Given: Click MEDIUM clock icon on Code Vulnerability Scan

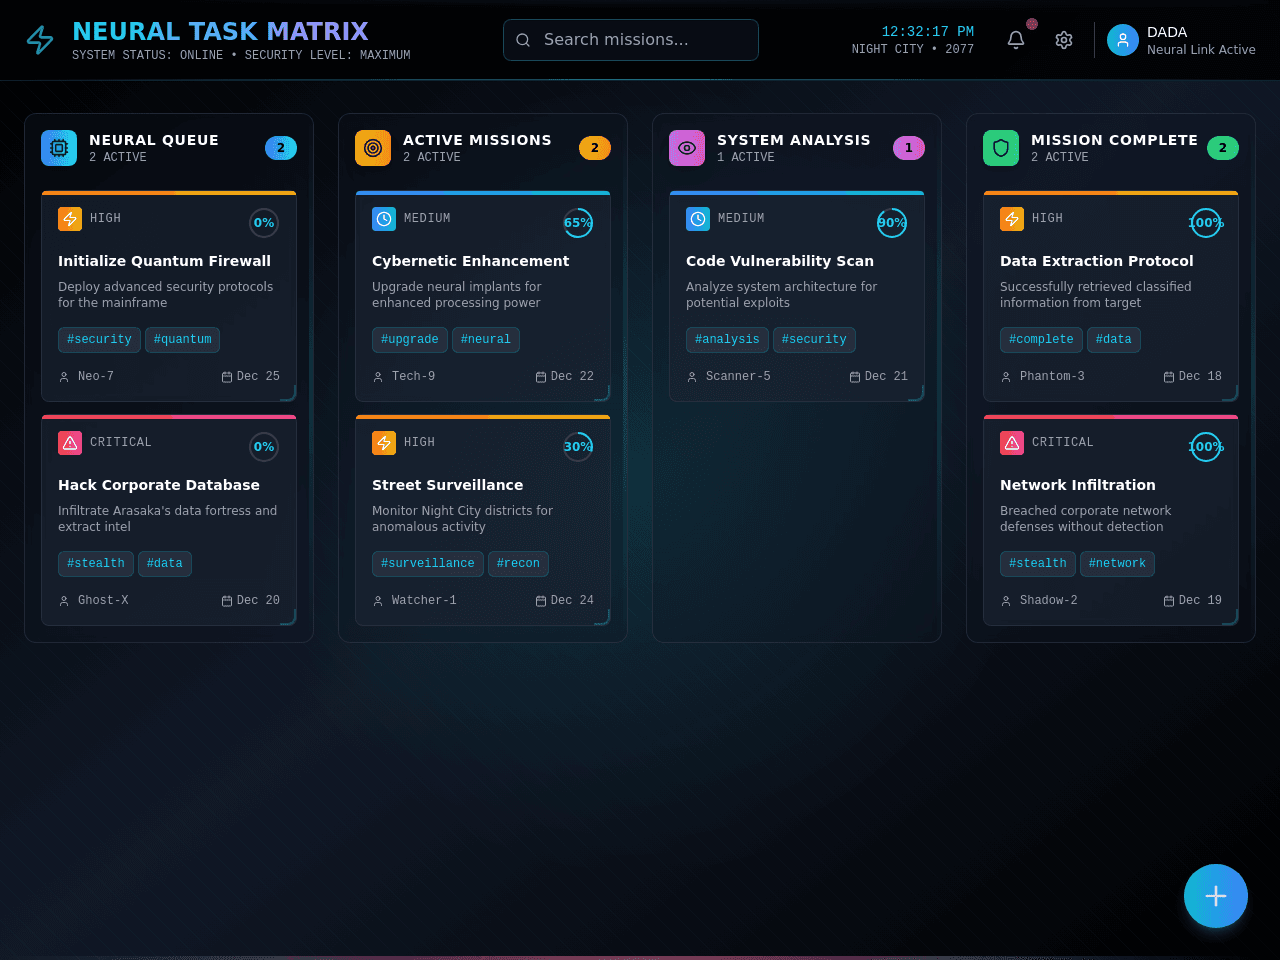Looking at the screenshot, I should coord(698,219).
